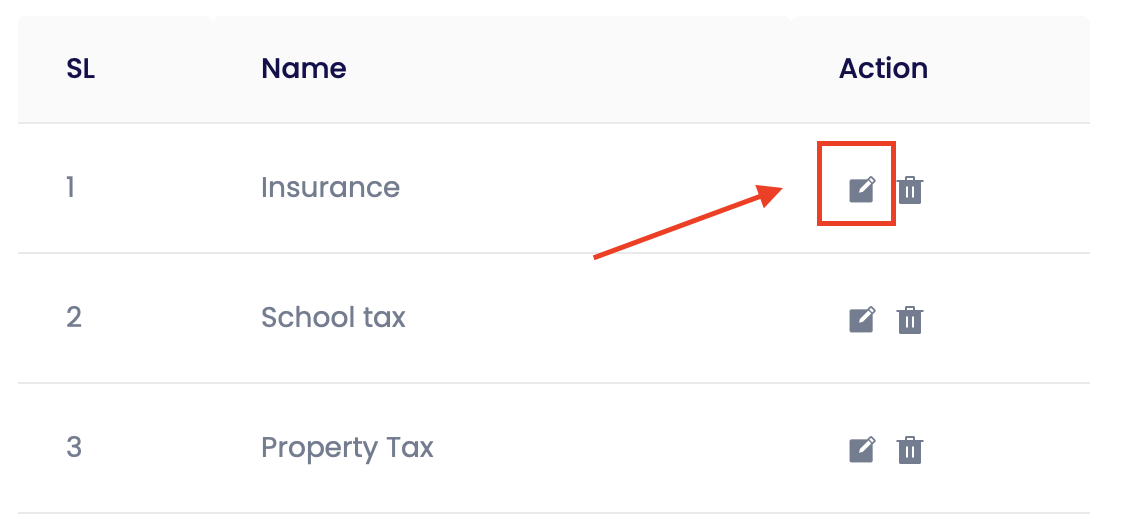The image size is (1130, 516).
Task: Click the border of the red highlight box
Action: (856, 143)
